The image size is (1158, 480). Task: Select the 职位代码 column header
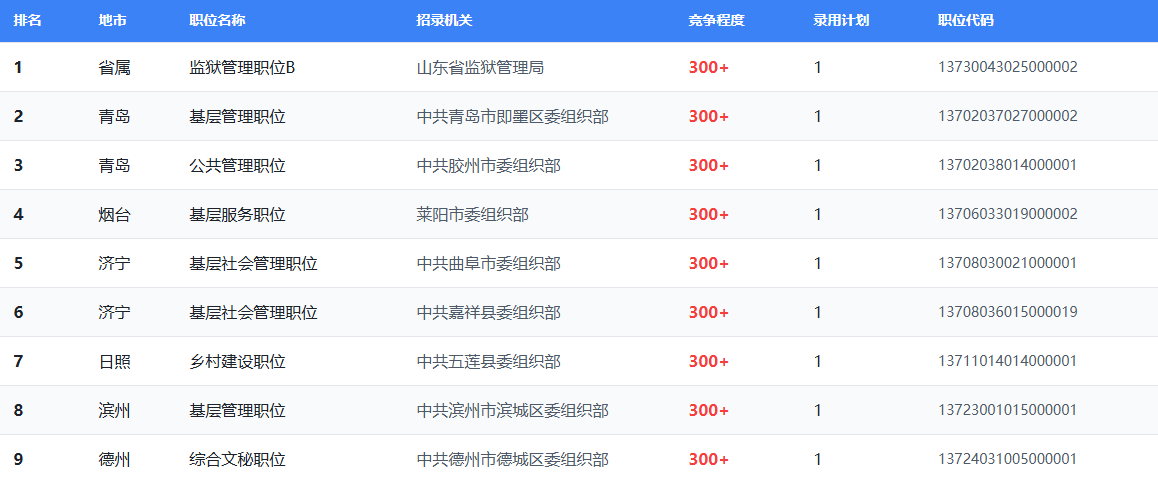[965, 21]
